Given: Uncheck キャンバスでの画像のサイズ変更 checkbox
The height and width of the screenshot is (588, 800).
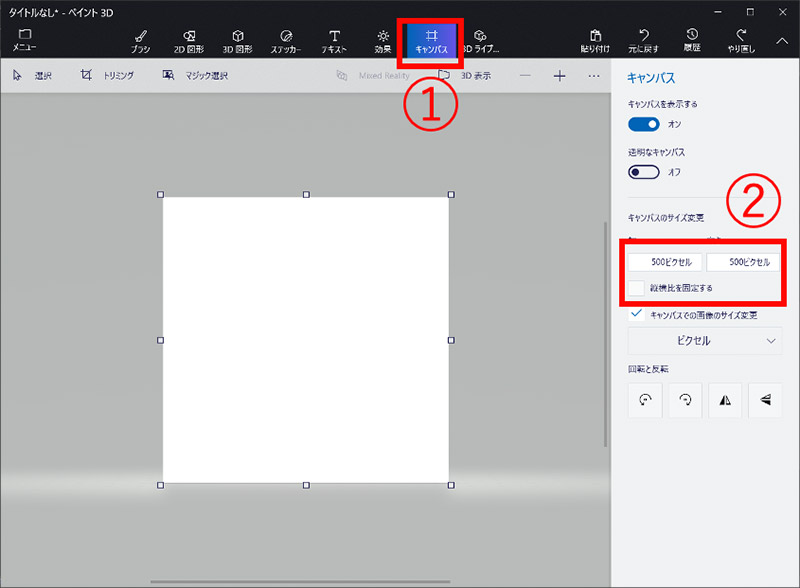Looking at the screenshot, I should click(637, 314).
